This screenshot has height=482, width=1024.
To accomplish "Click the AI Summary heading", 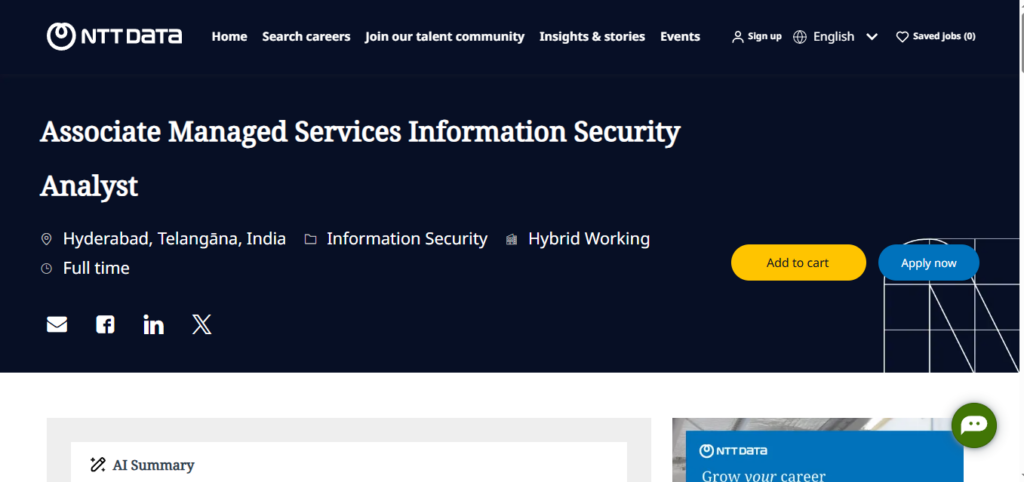I will [x=153, y=465].
